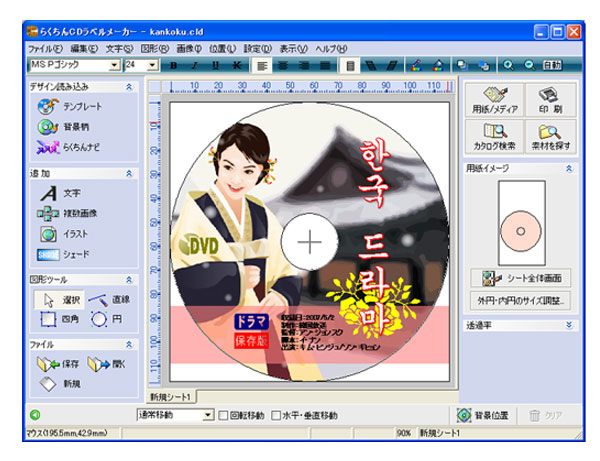Expand the 透過率 transparency panel
The height and width of the screenshot is (461, 600).
pos(569,326)
